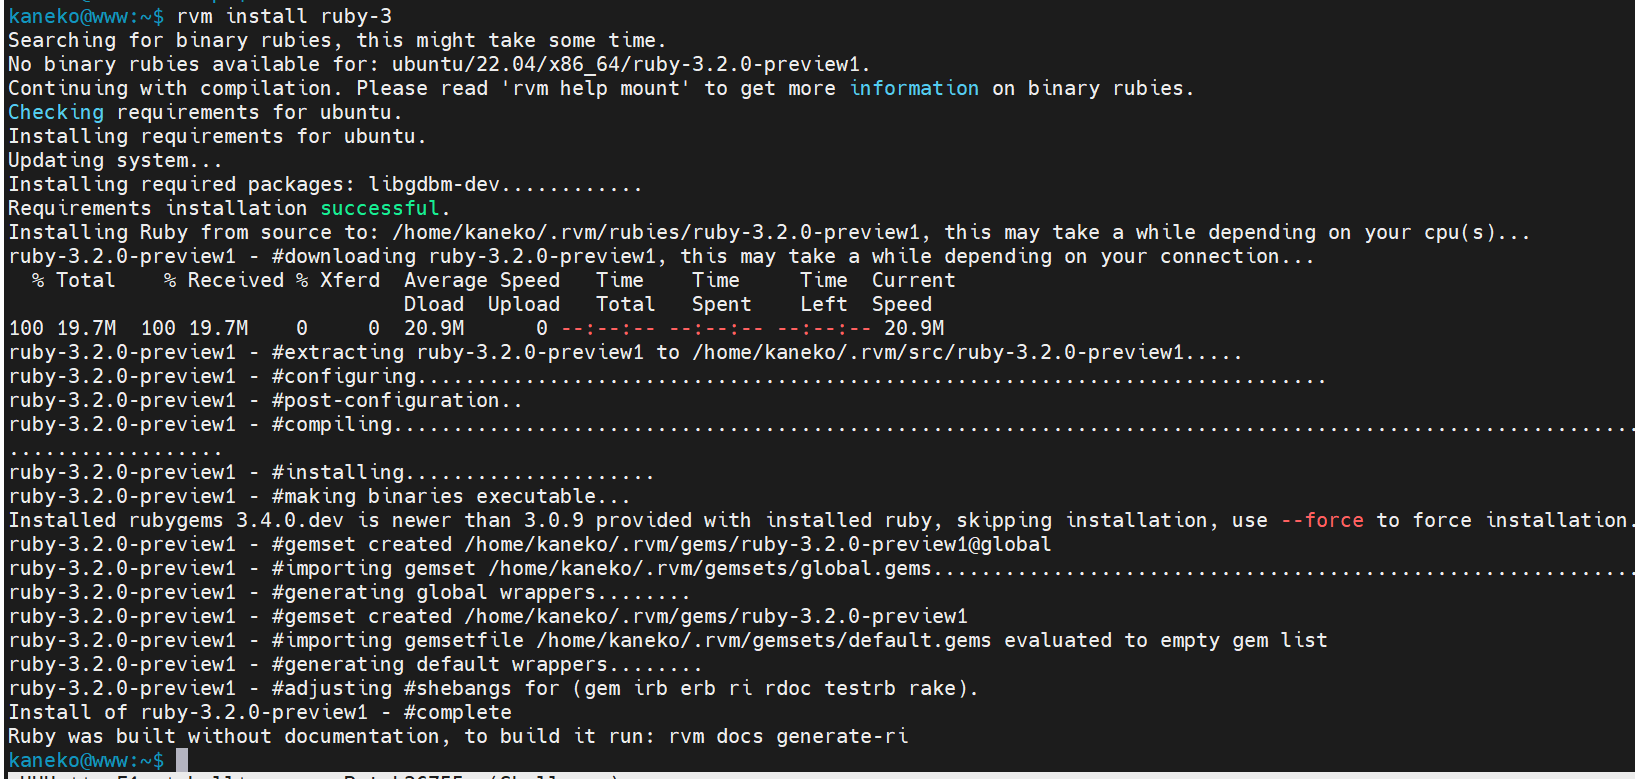Screen dimensions: 1635x779
Task: Click the '#configuring' progress line
Action: pyautogui.click(x=344, y=377)
